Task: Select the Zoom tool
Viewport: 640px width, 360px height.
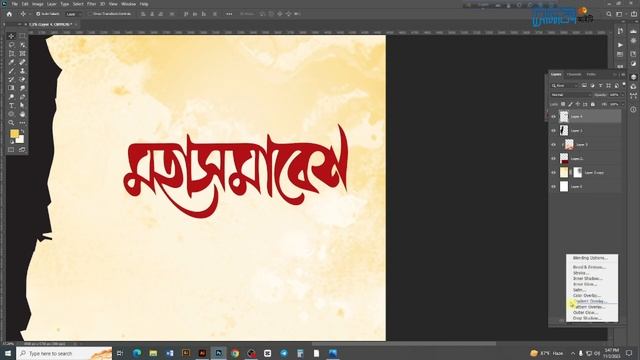Action: click(x=11, y=122)
